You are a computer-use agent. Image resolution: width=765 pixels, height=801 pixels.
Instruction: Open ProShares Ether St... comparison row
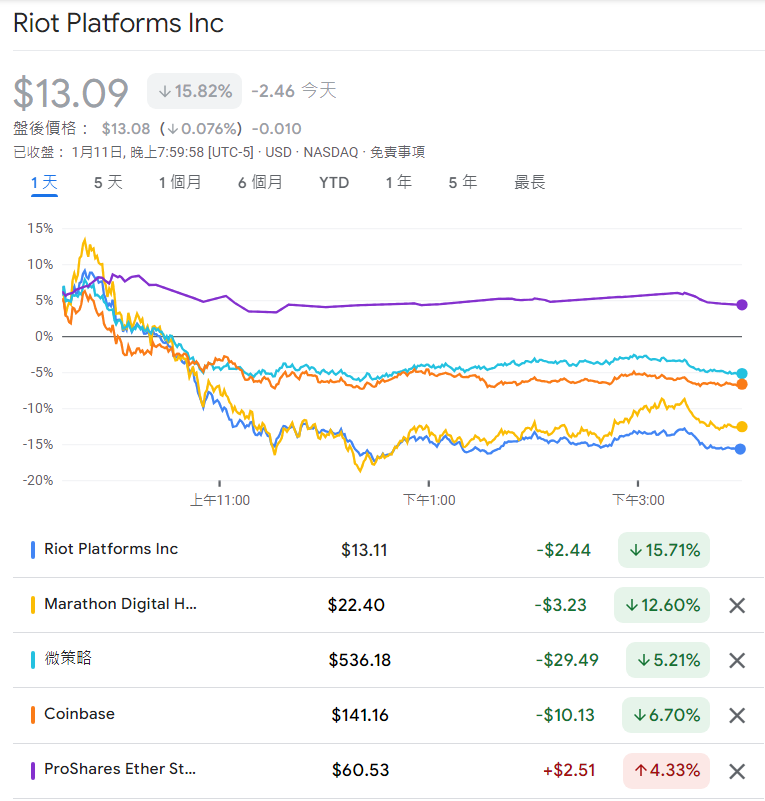(388, 771)
